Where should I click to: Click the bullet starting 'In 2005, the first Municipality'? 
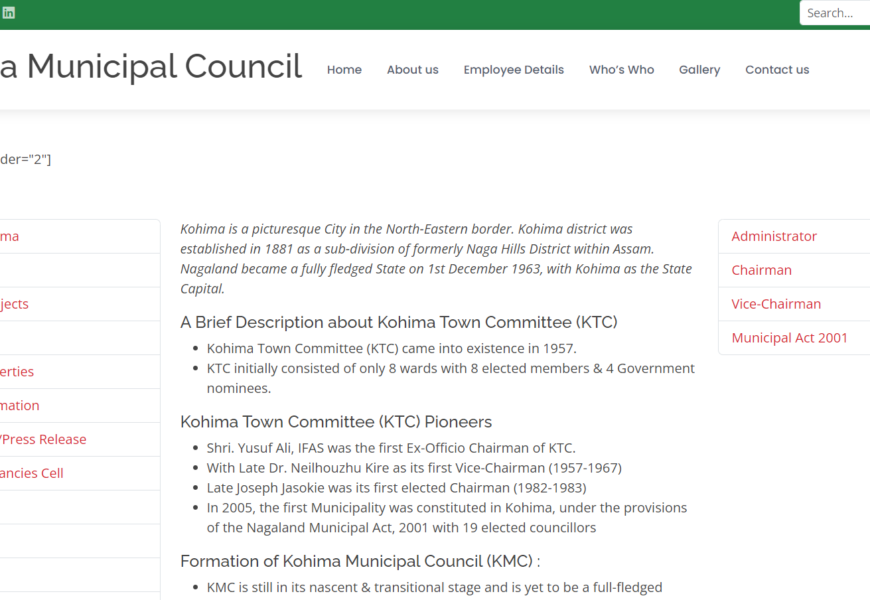point(447,518)
